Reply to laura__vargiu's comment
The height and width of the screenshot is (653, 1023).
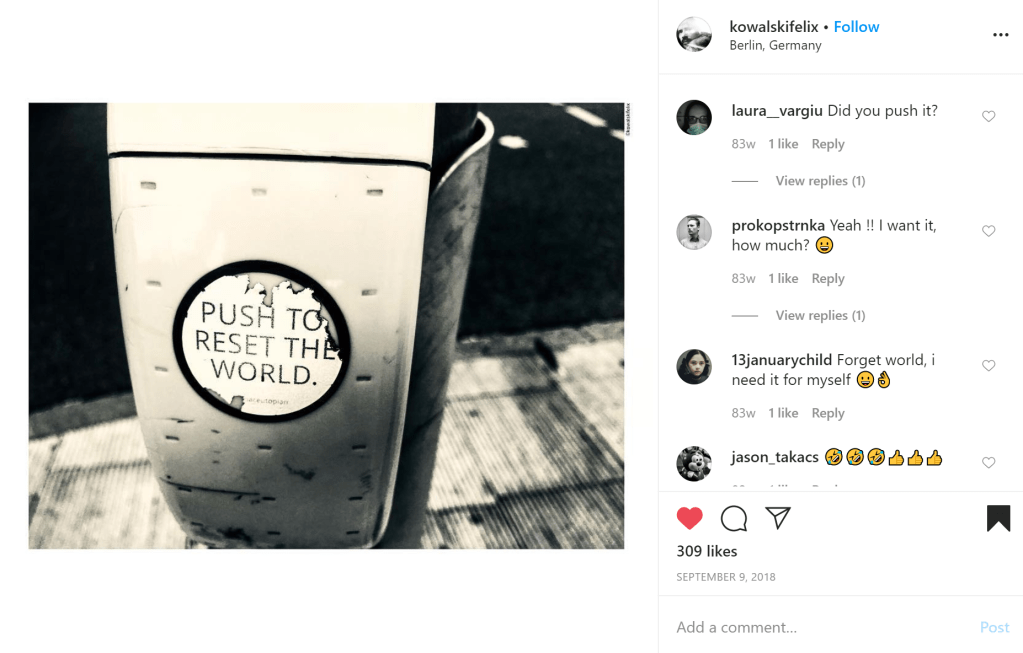828,144
